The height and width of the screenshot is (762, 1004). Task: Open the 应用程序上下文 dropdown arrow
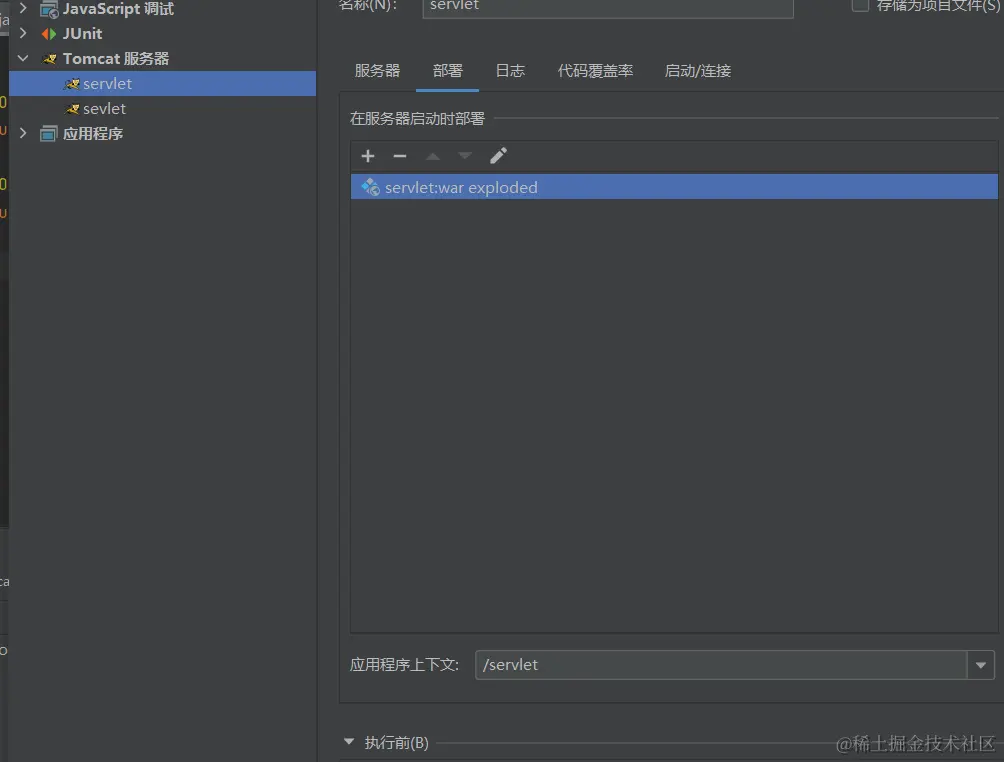980,665
